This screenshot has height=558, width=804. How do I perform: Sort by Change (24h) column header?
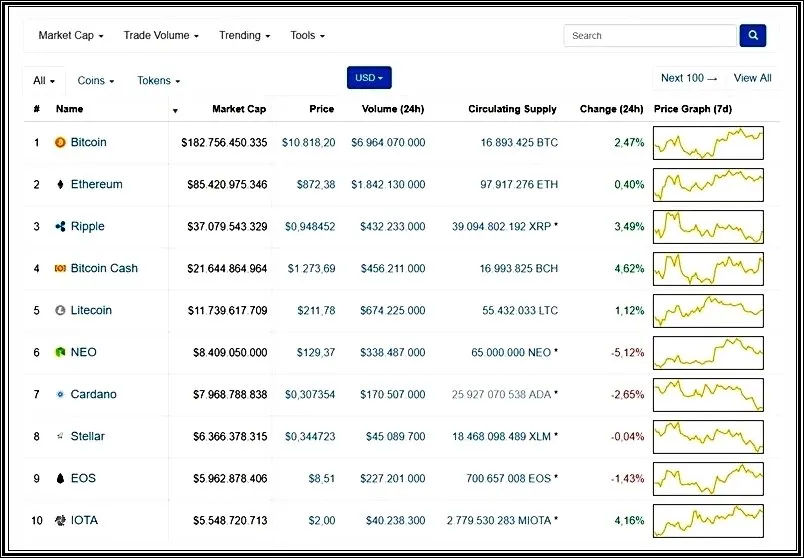tap(611, 109)
